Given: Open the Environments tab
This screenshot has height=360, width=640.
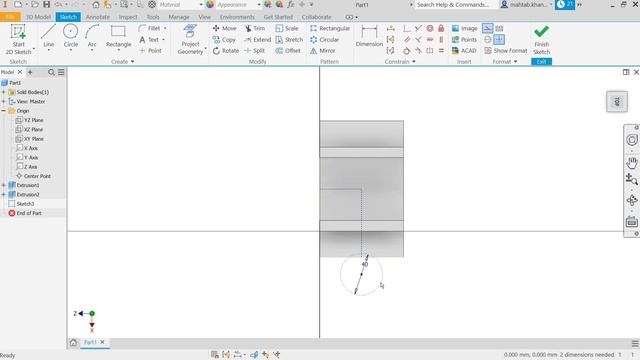Looking at the screenshot, I should pyautogui.click(x=237, y=17).
